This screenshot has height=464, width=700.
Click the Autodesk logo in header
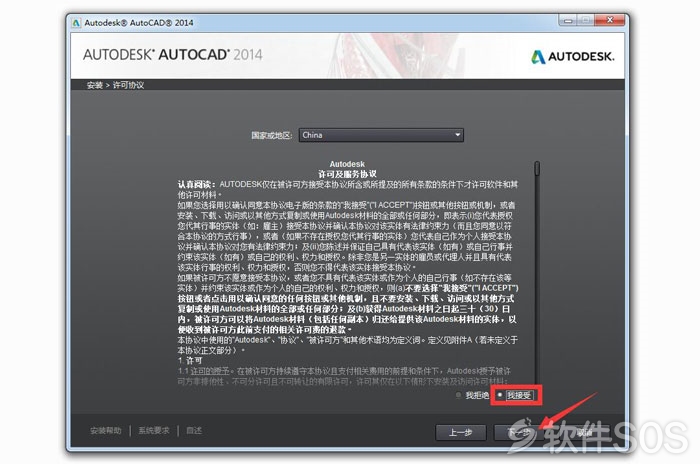572,57
